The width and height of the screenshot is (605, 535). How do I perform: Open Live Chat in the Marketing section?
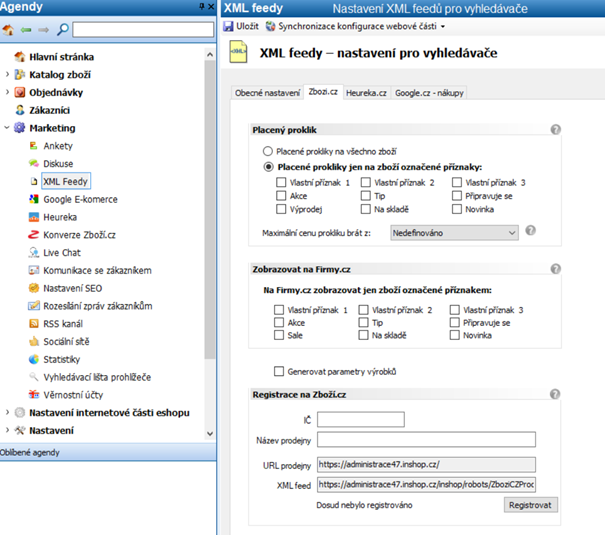(x=61, y=253)
